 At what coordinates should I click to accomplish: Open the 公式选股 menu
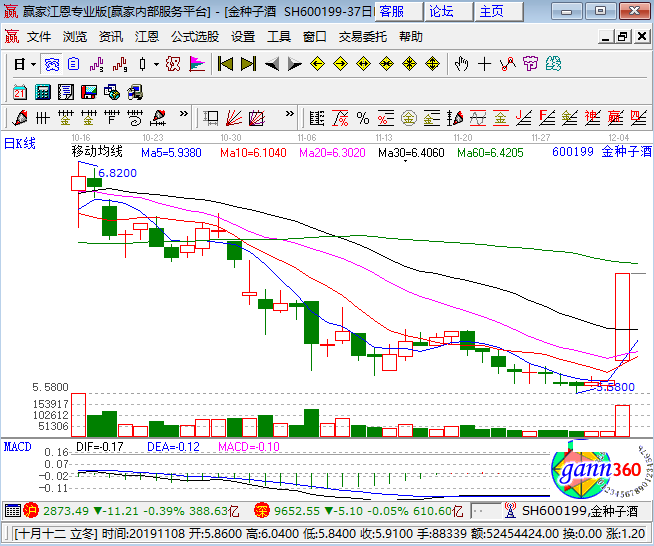(x=195, y=37)
